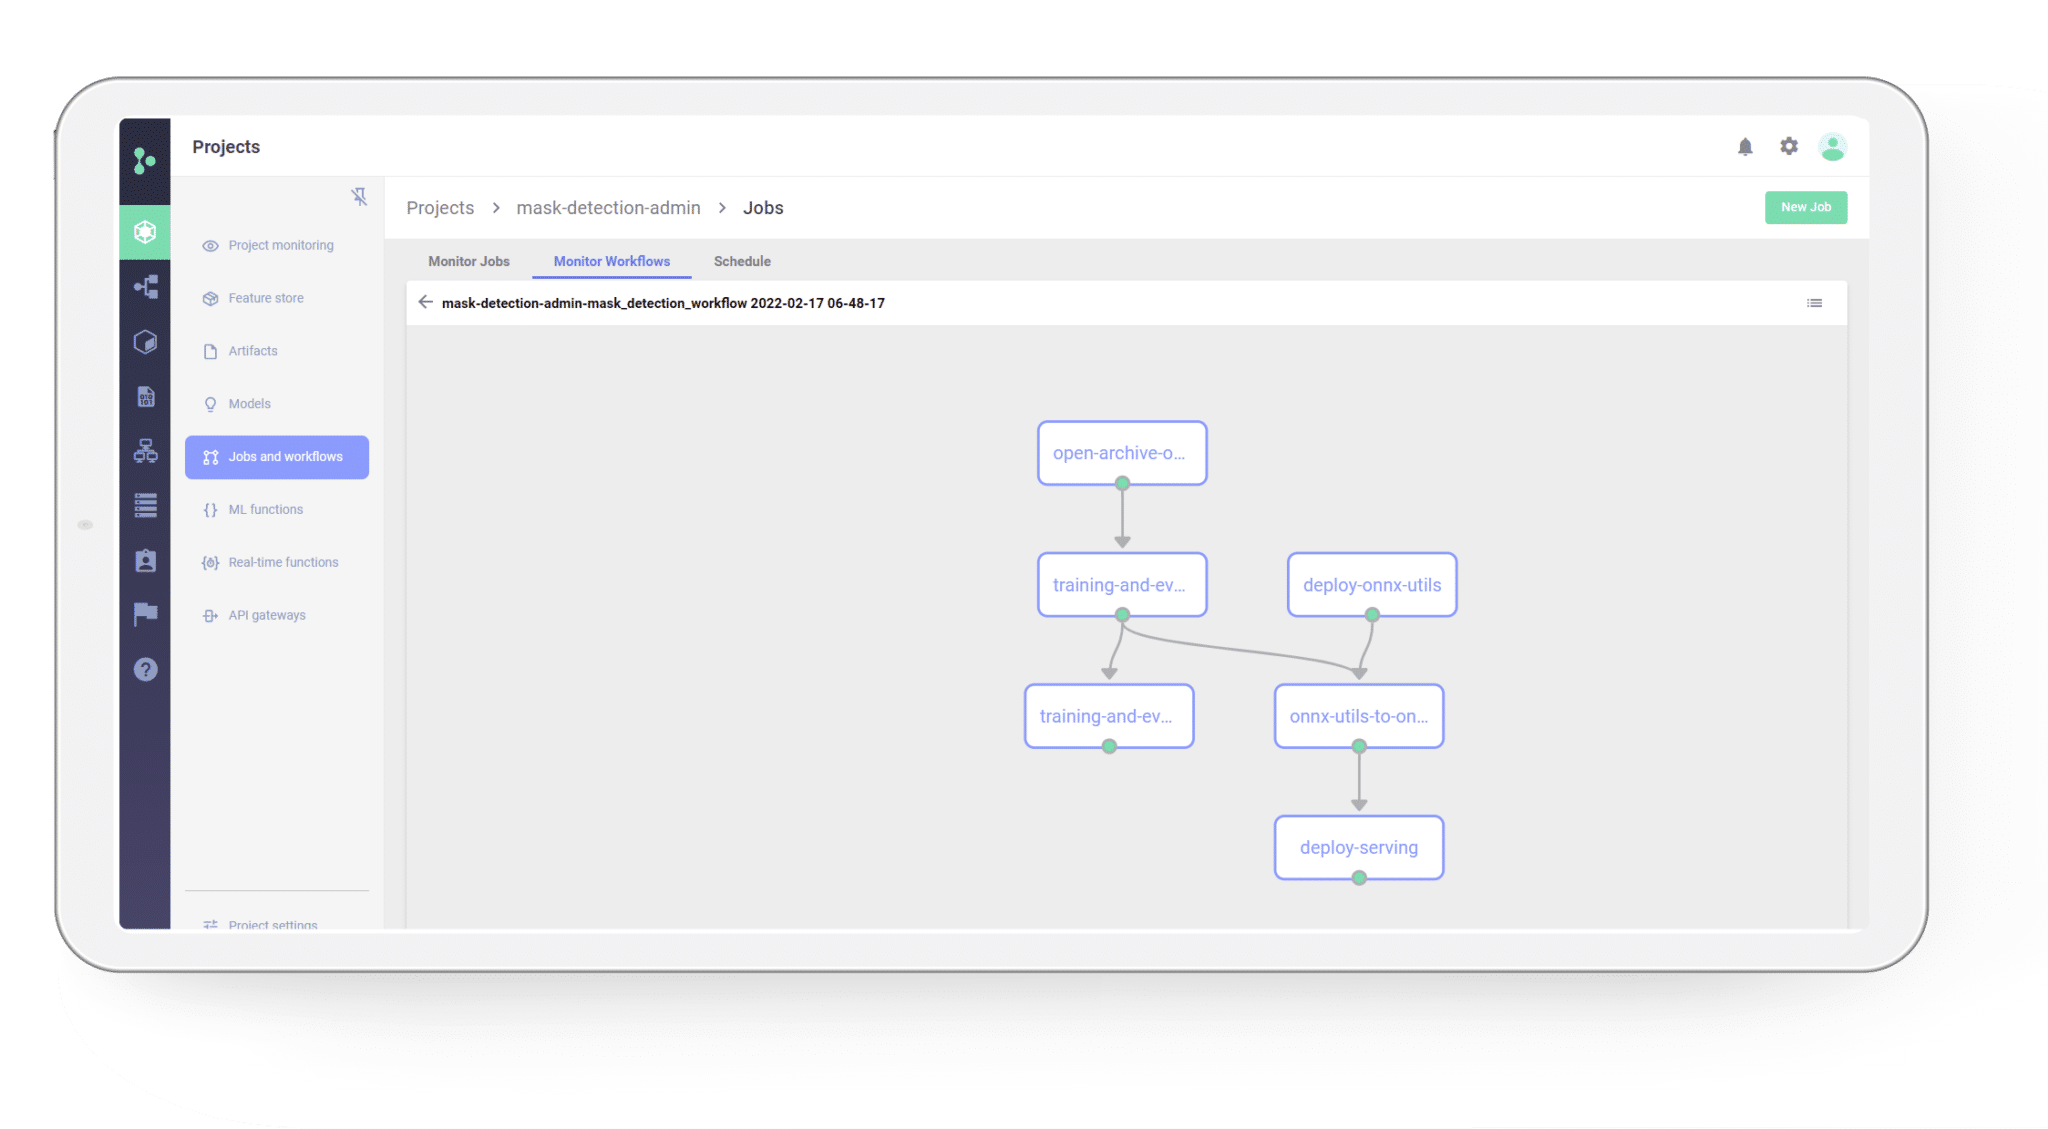Toggle workflow list view mode
The height and width of the screenshot is (1129, 2048).
pyautogui.click(x=1815, y=302)
